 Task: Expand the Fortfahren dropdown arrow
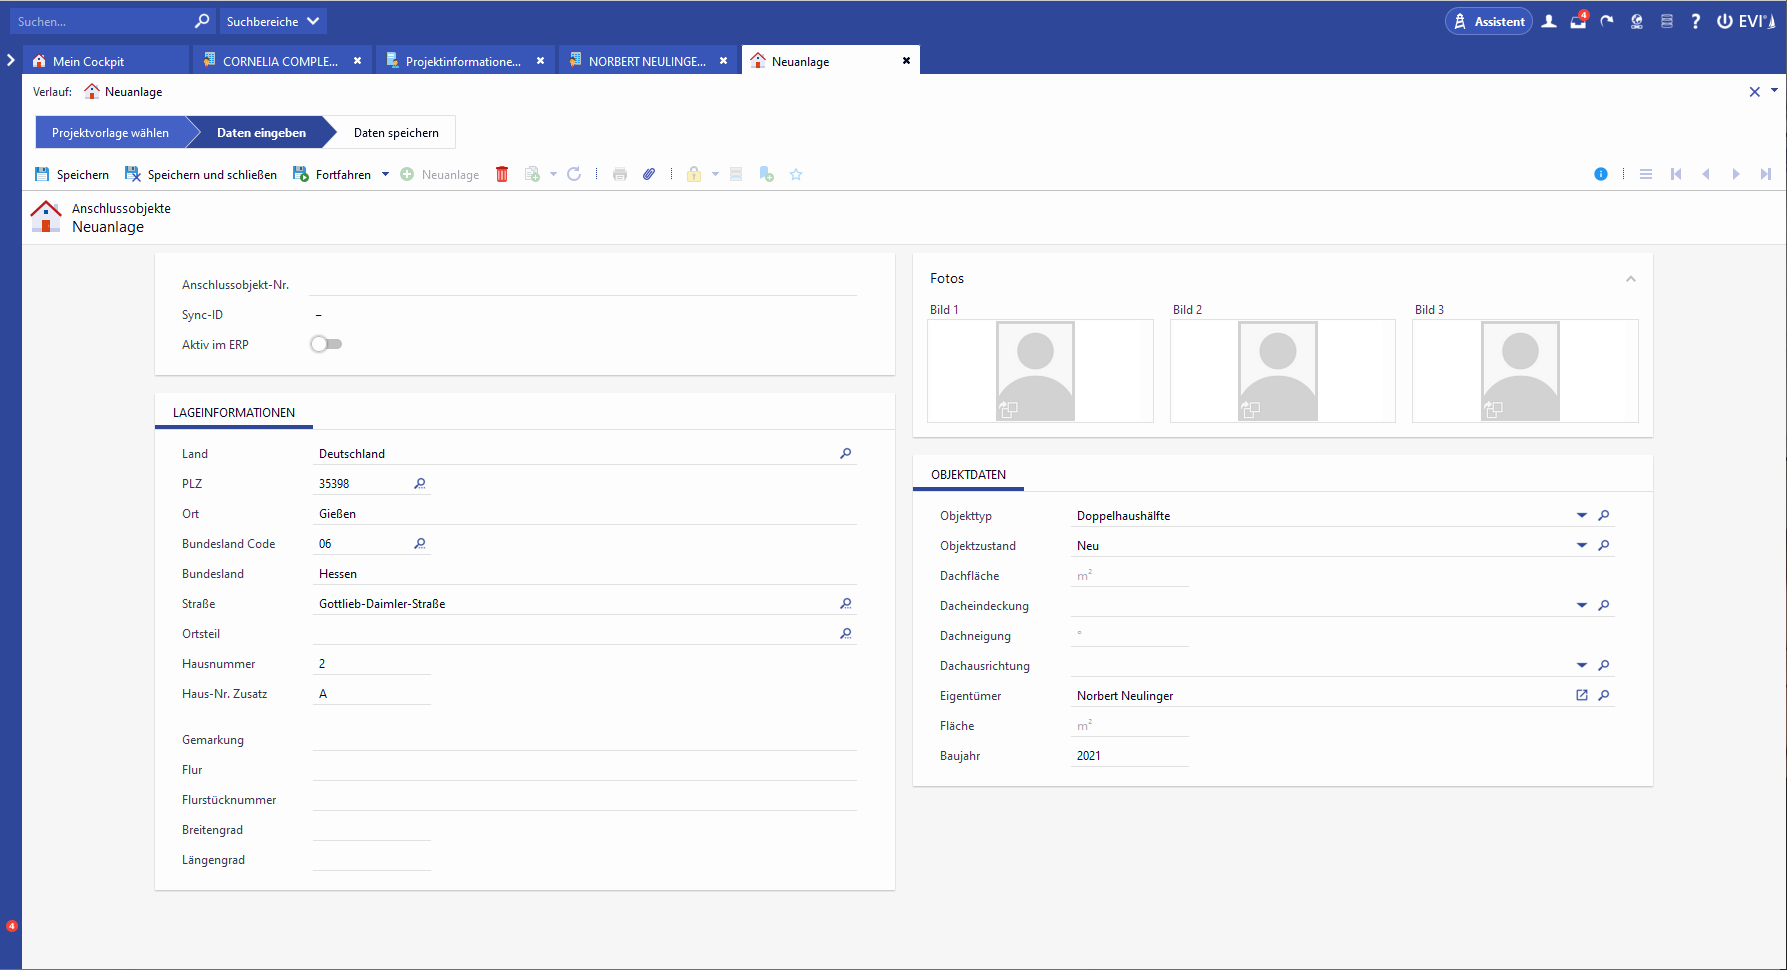point(386,174)
